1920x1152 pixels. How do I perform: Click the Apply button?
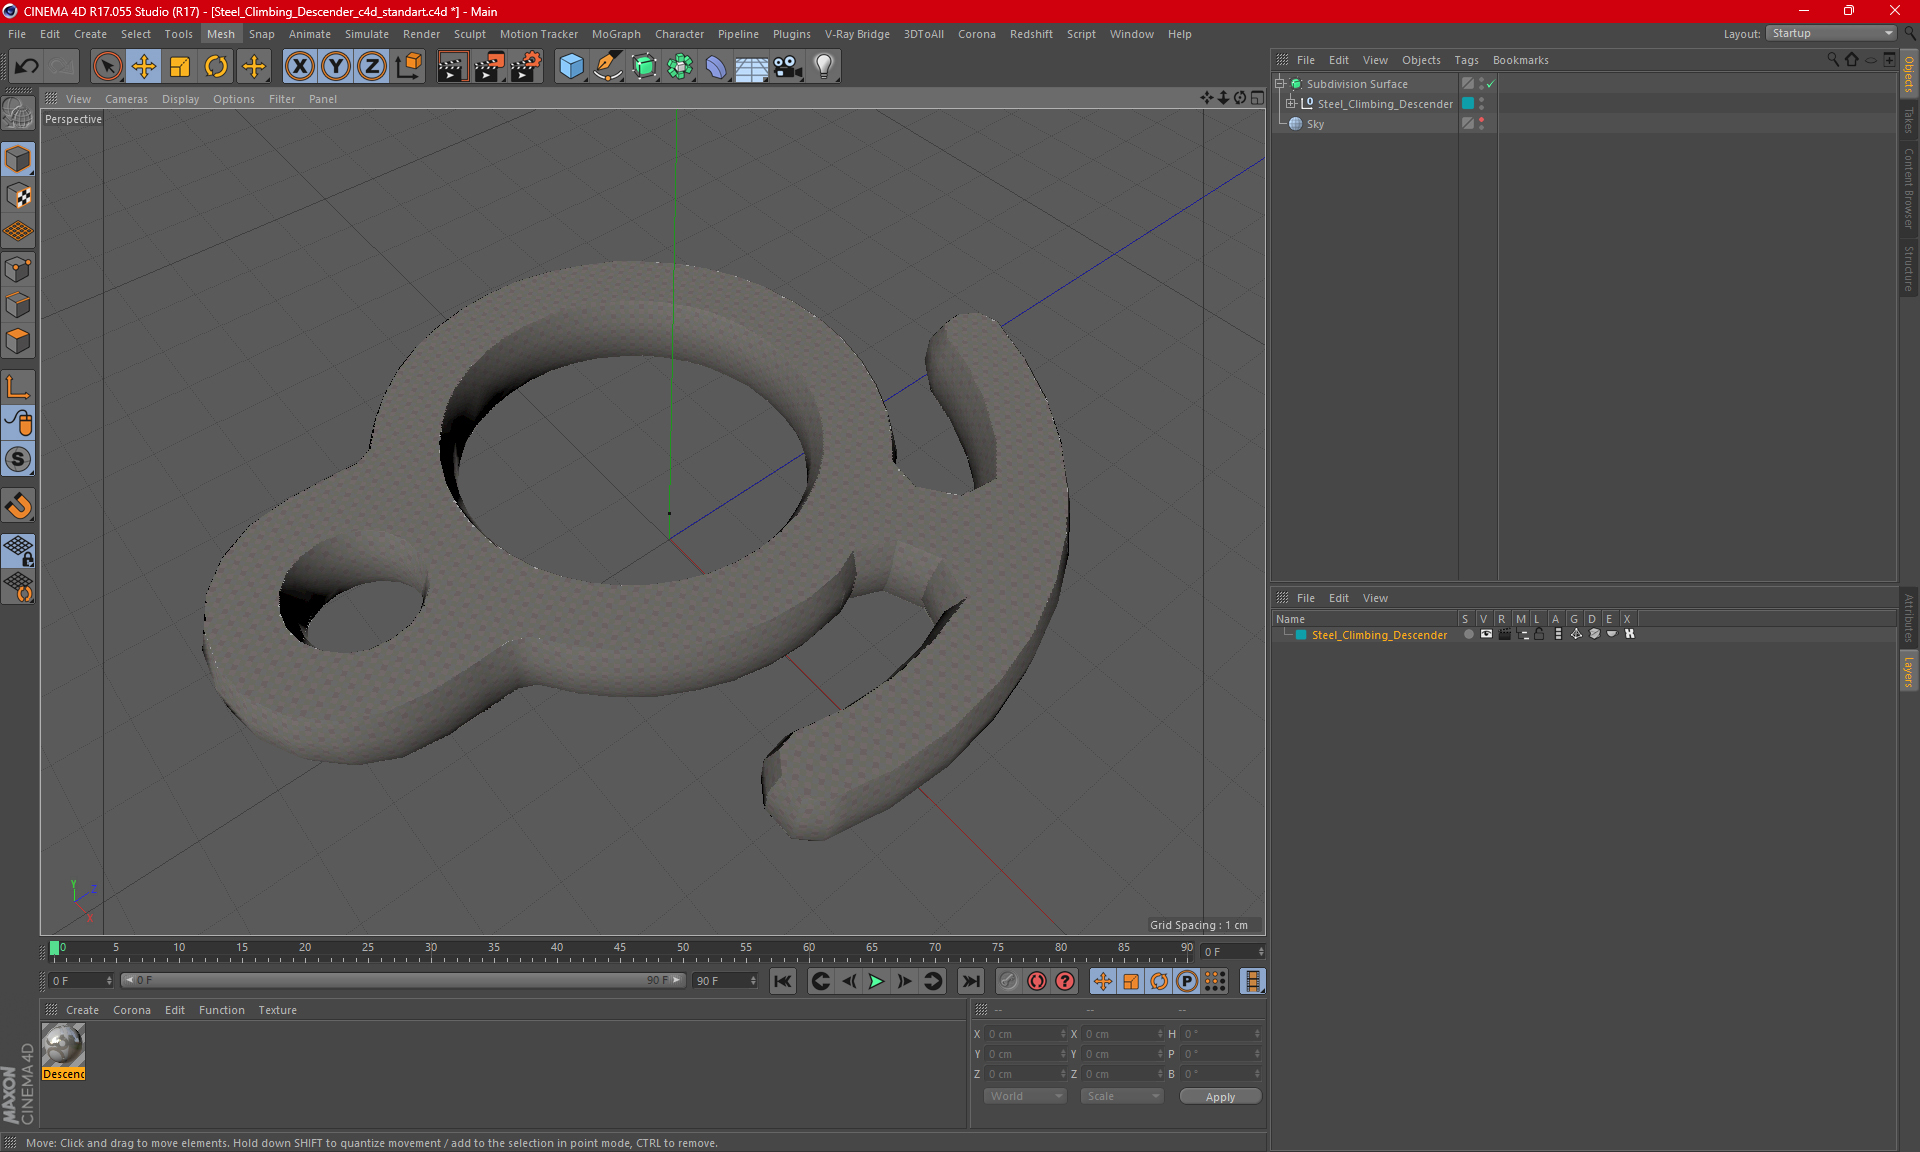pos(1220,1097)
